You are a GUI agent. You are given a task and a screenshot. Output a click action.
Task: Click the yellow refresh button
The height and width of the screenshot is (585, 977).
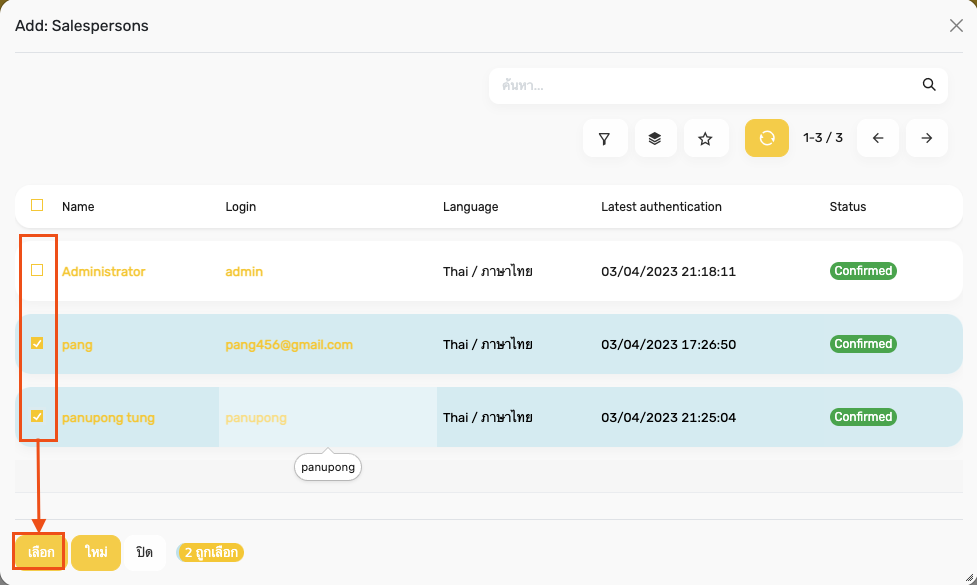tap(766, 138)
